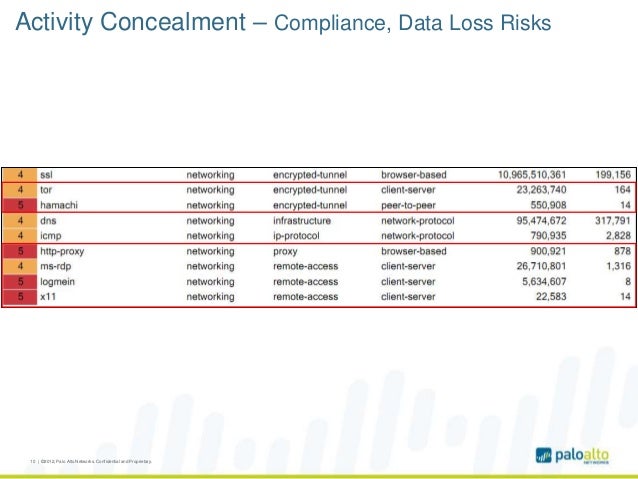Image resolution: width=638 pixels, height=479 pixels.
Task: Click 'client-server' in the tor row
Action: [x=408, y=190]
